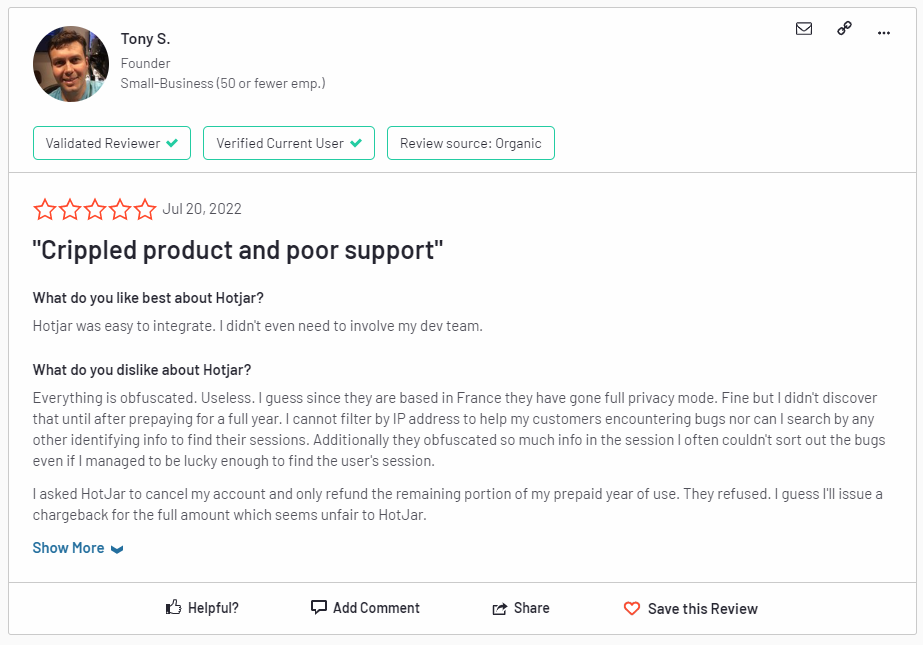Click the Save this Review text
The height and width of the screenshot is (645, 923).
pos(702,608)
